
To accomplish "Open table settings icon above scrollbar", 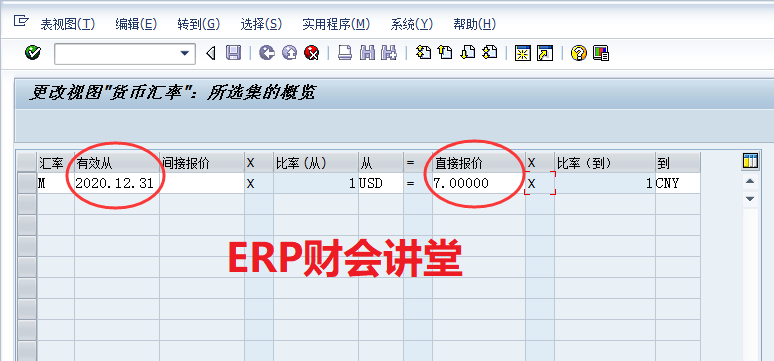I will [750, 161].
